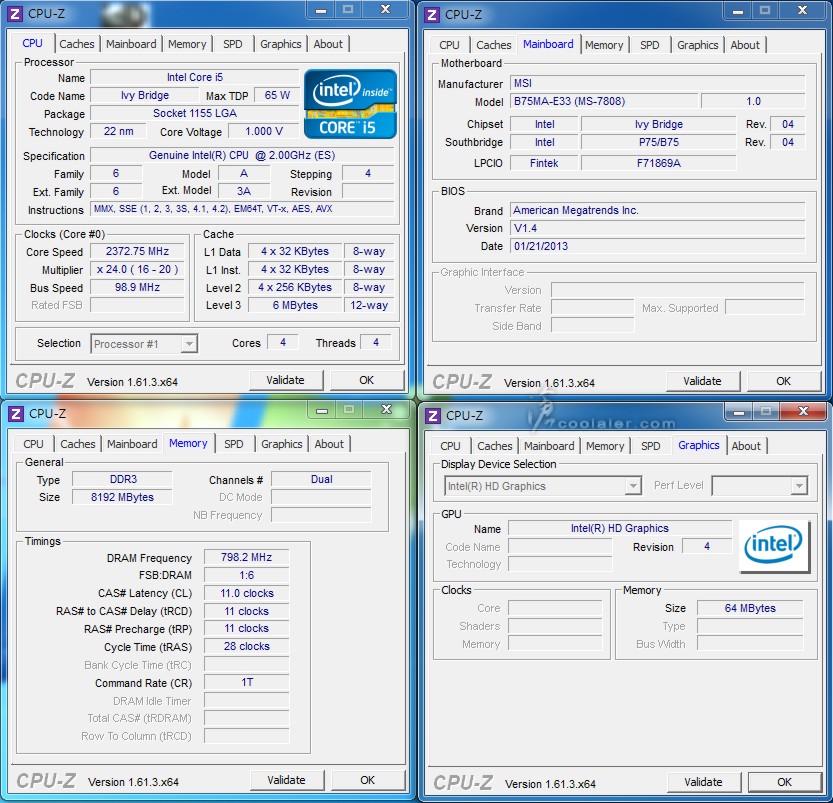Click the Bus Speed value '98.9 MHz'
Image resolution: width=833 pixels, height=803 pixels.
[x=137, y=287]
